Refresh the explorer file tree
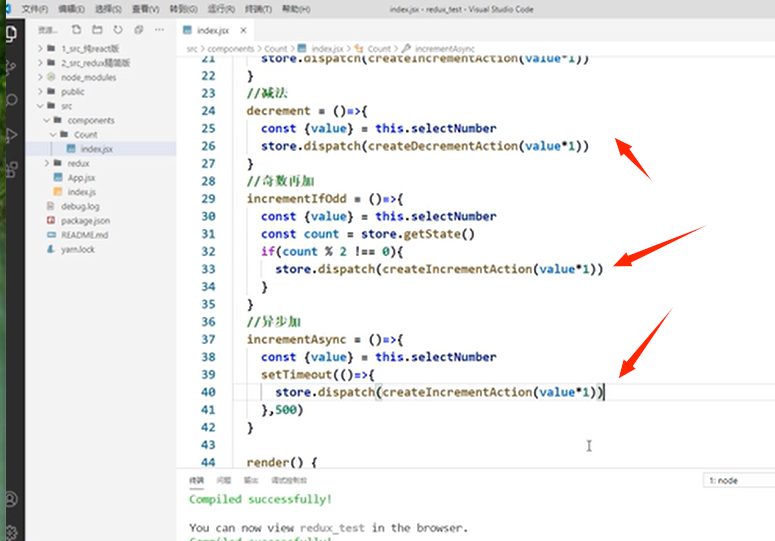Viewport: 775px width, 541px height. [118, 30]
